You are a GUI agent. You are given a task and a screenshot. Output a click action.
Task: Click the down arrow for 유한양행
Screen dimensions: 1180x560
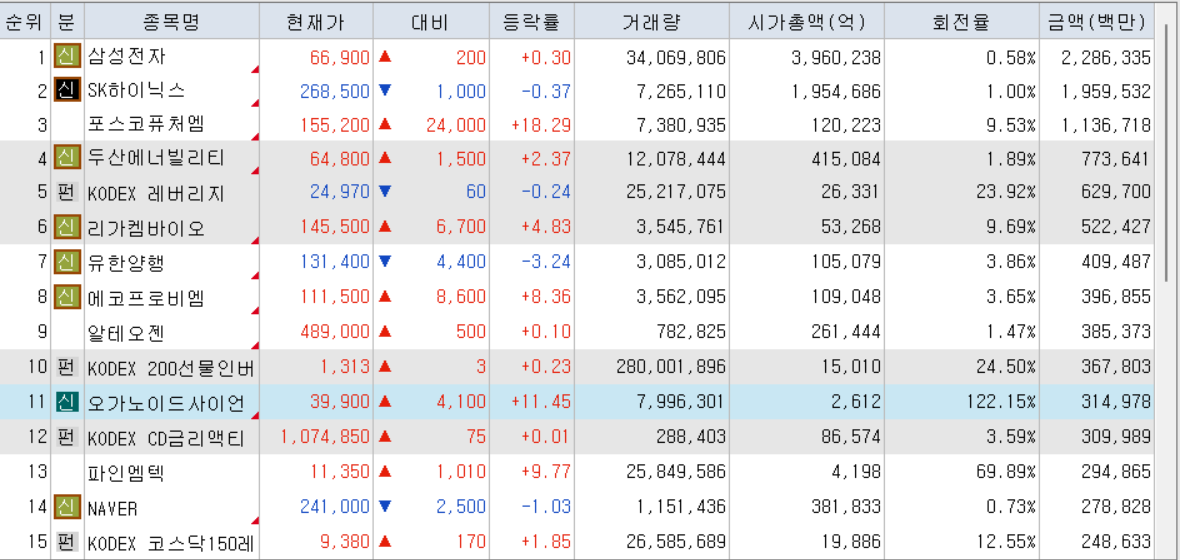(385, 262)
